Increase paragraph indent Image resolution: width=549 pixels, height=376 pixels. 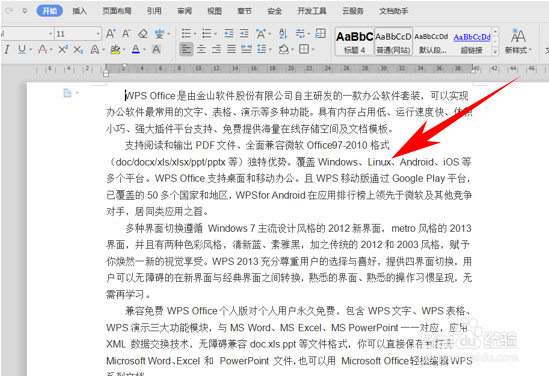244,34
